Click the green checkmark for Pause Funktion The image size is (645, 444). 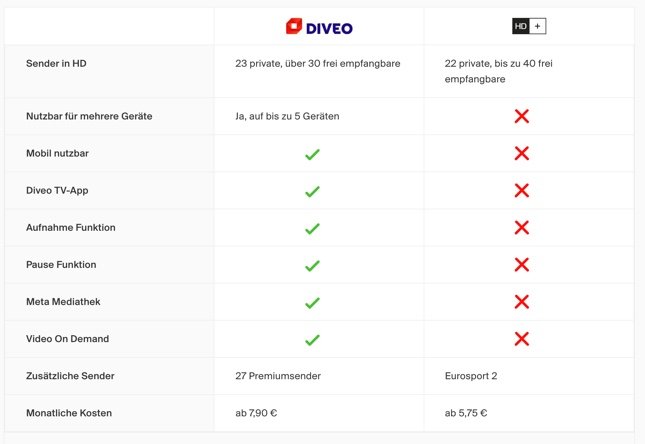pos(312,265)
